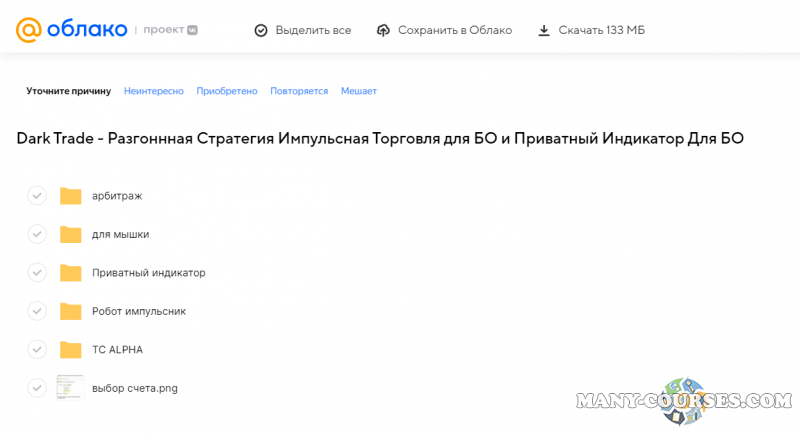Toggle the checkbox for Робот импульсник
This screenshot has width=800, height=434.
37,311
